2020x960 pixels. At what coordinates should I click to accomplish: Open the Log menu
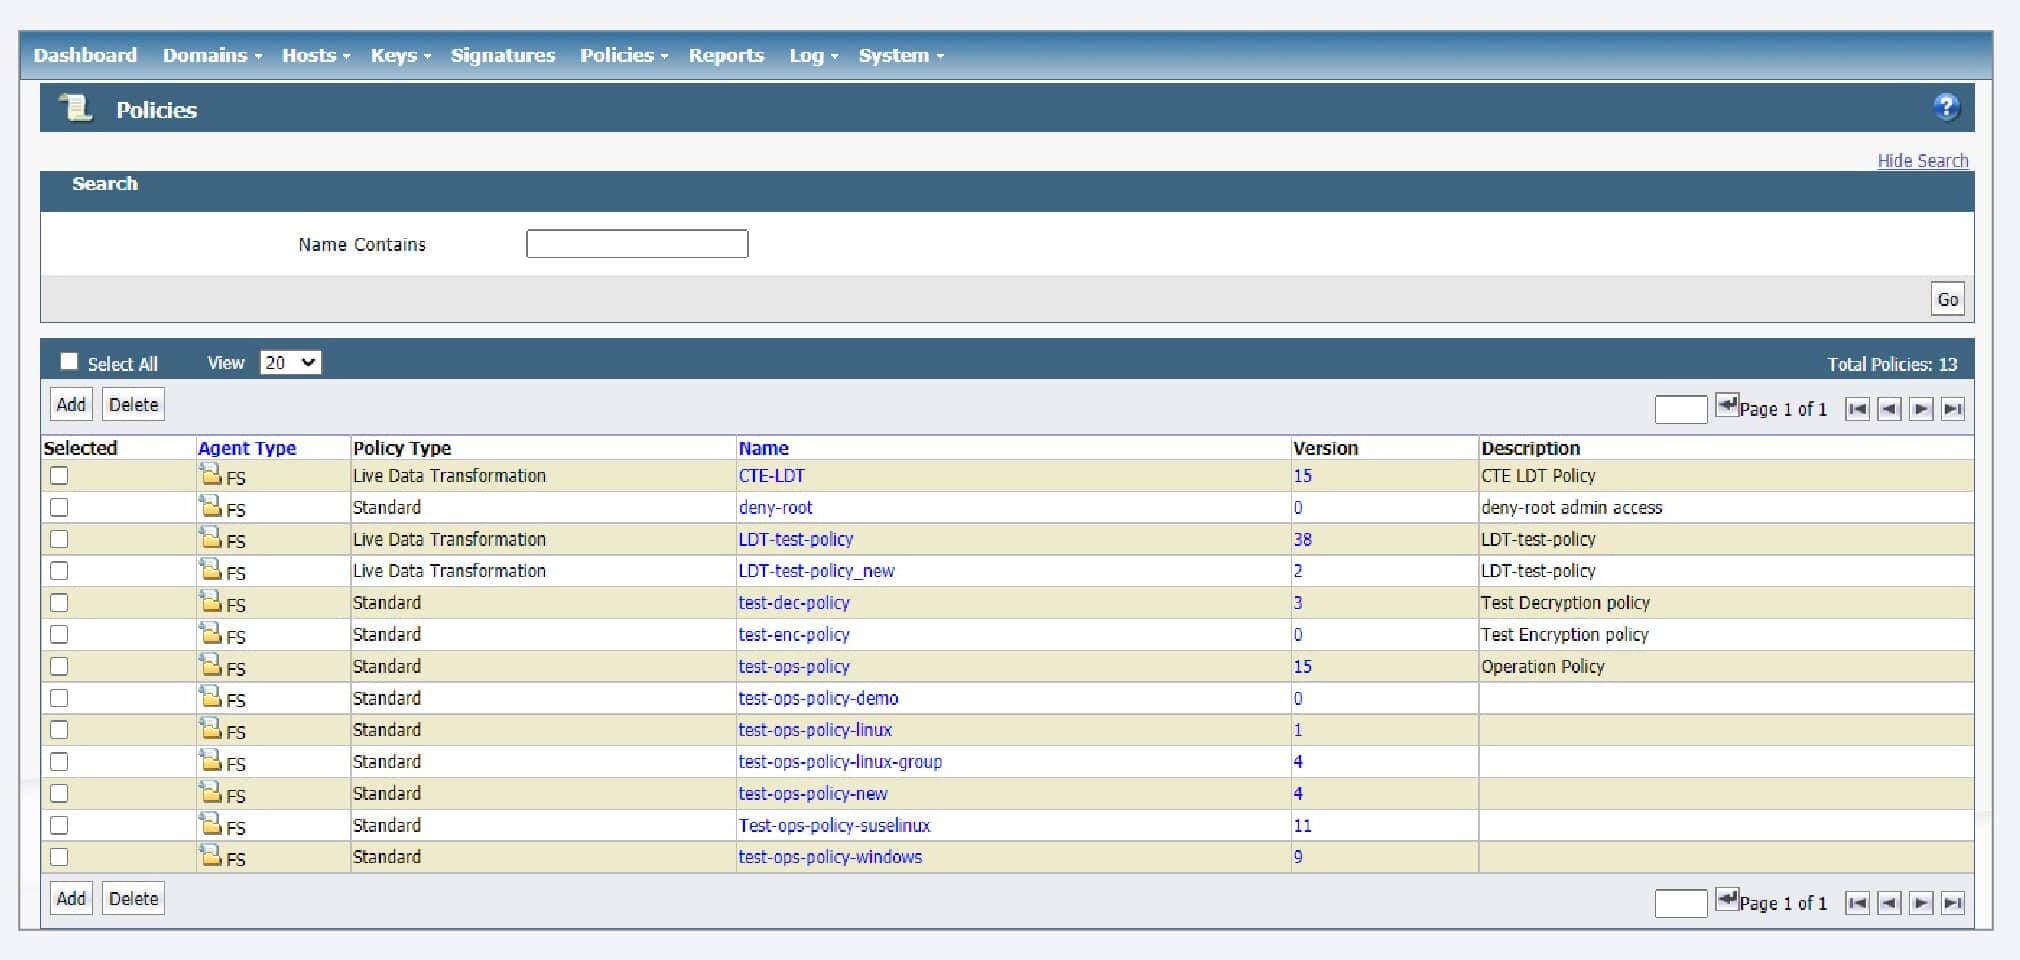813,55
